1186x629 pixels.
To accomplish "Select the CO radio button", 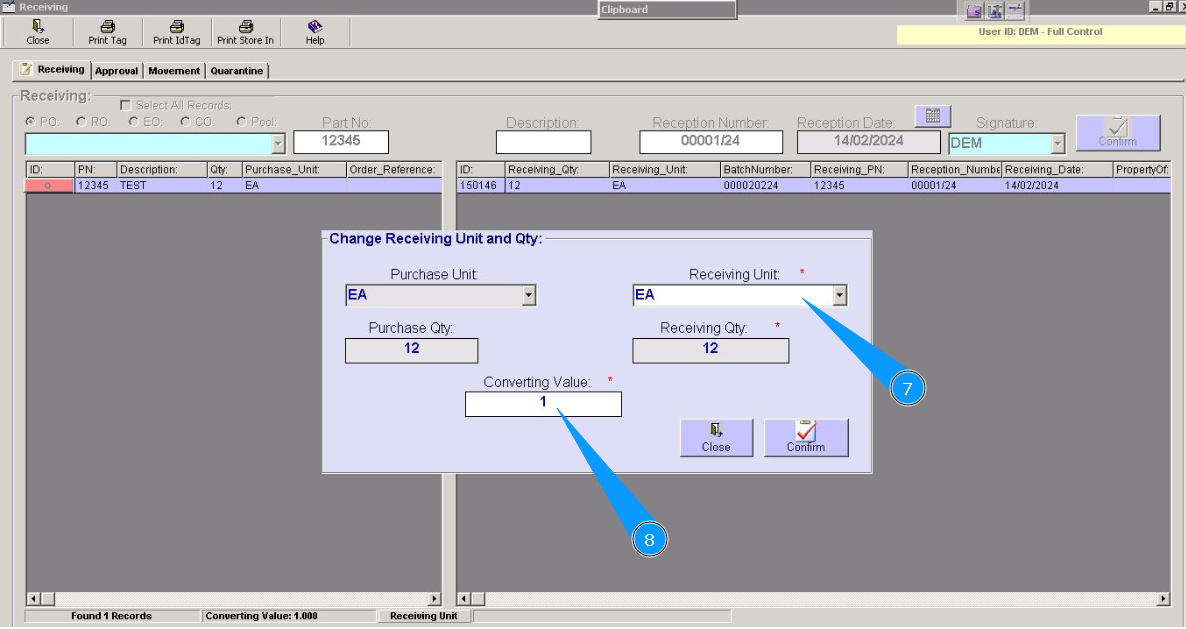I will tap(185, 122).
